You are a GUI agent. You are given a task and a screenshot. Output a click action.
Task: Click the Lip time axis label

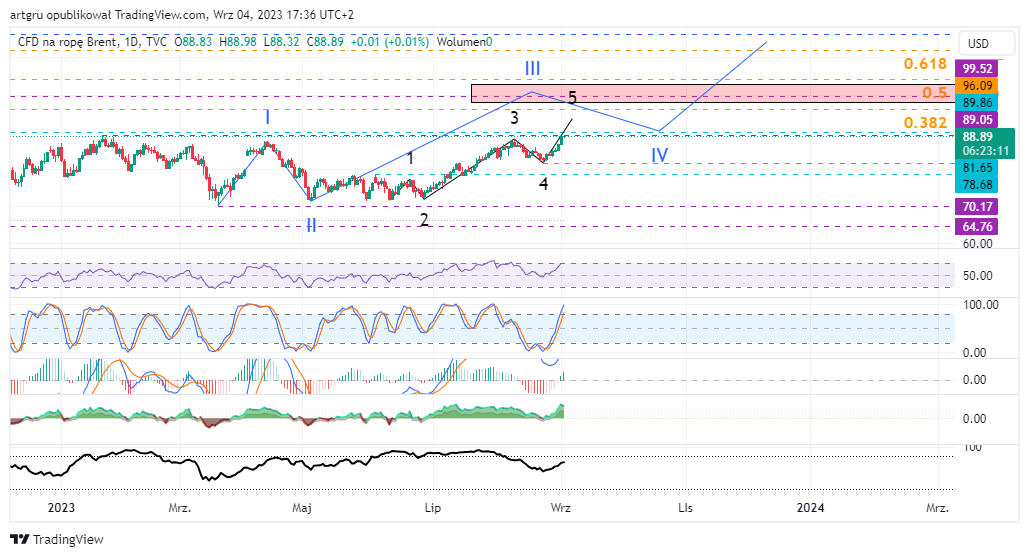tap(432, 507)
